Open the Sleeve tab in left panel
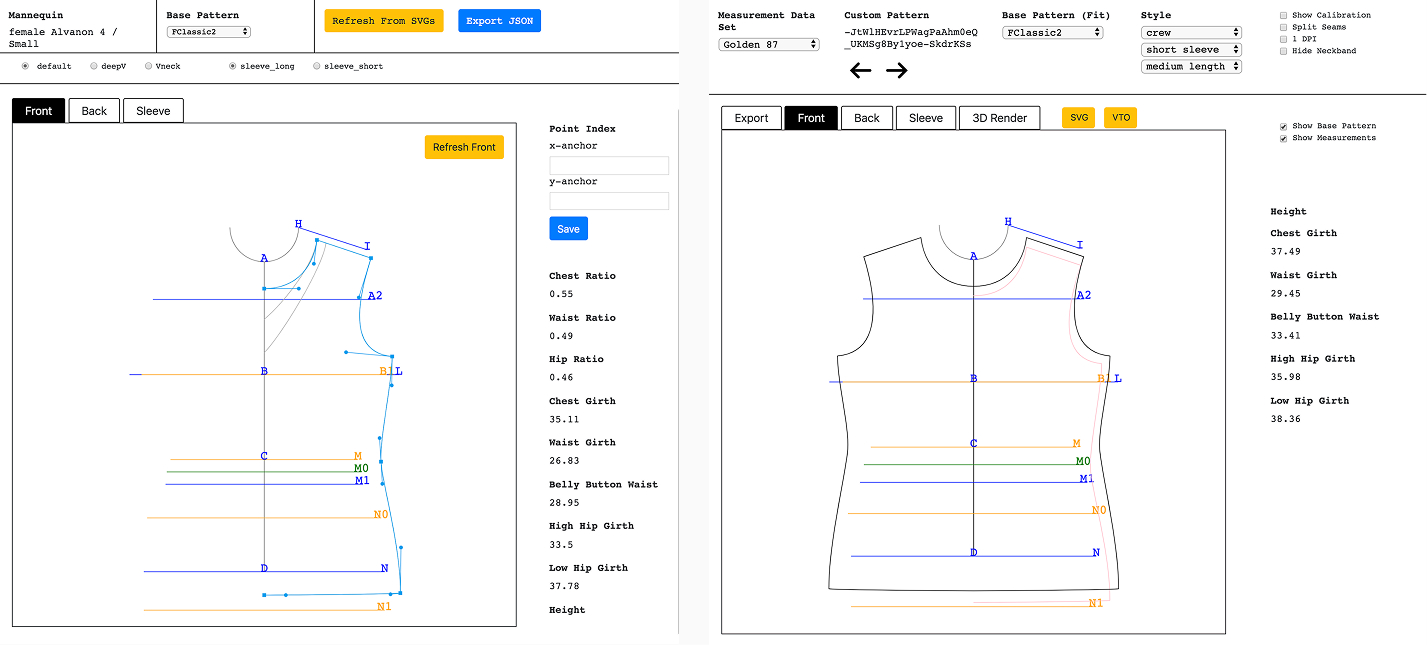 click(153, 111)
